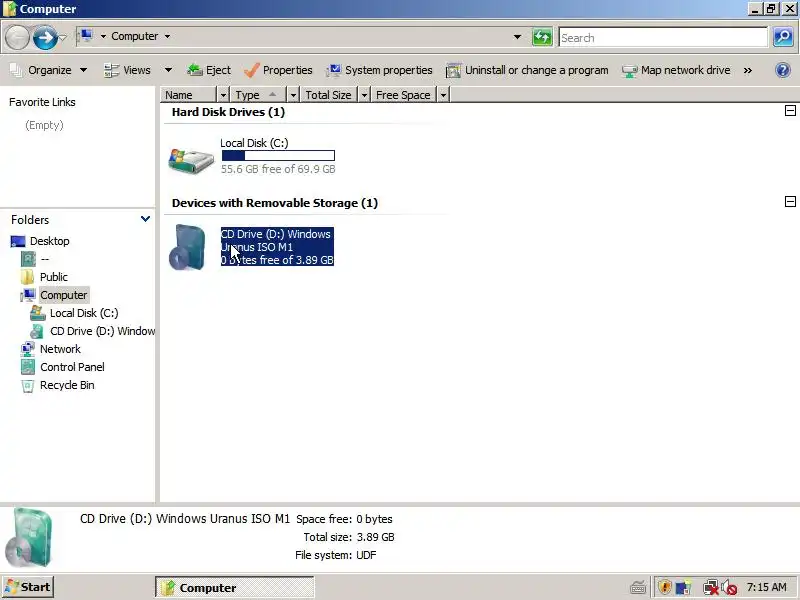Screen dimensions: 800x600
Task: Collapse the Hard Disk Drives group
Action: click(x=790, y=111)
